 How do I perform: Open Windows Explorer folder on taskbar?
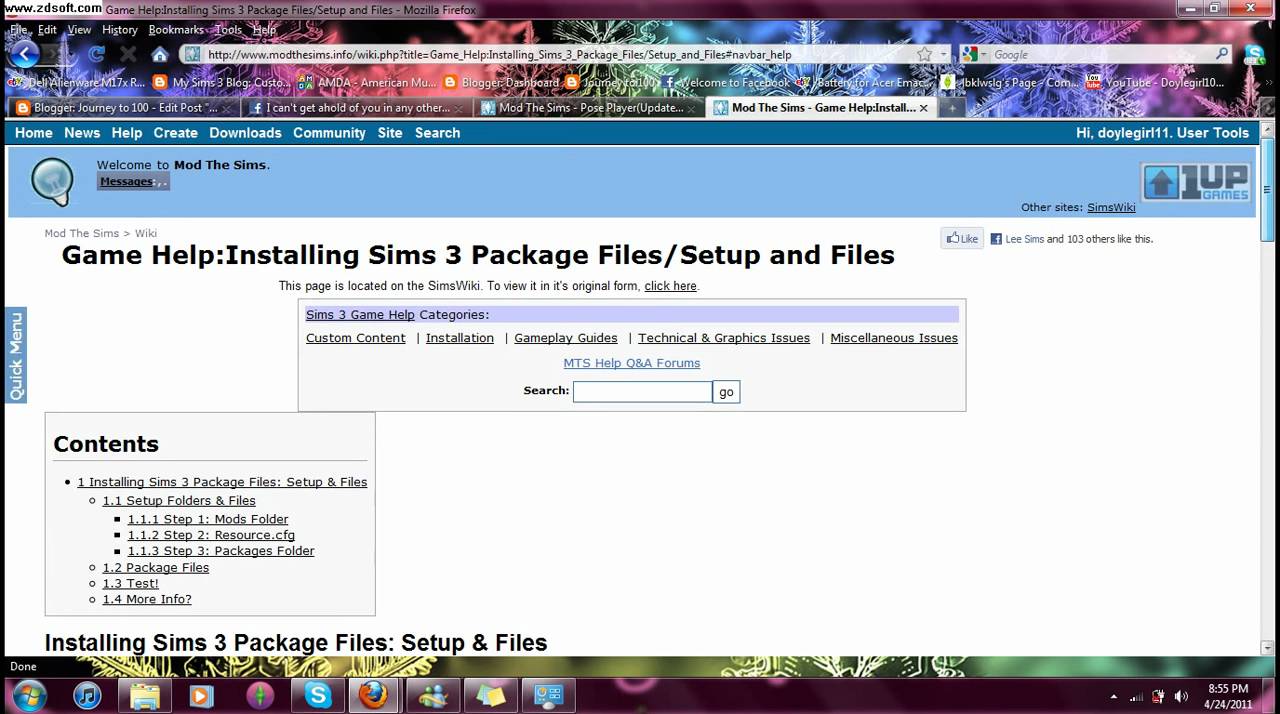pyautogui.click(x=145, y=695)
